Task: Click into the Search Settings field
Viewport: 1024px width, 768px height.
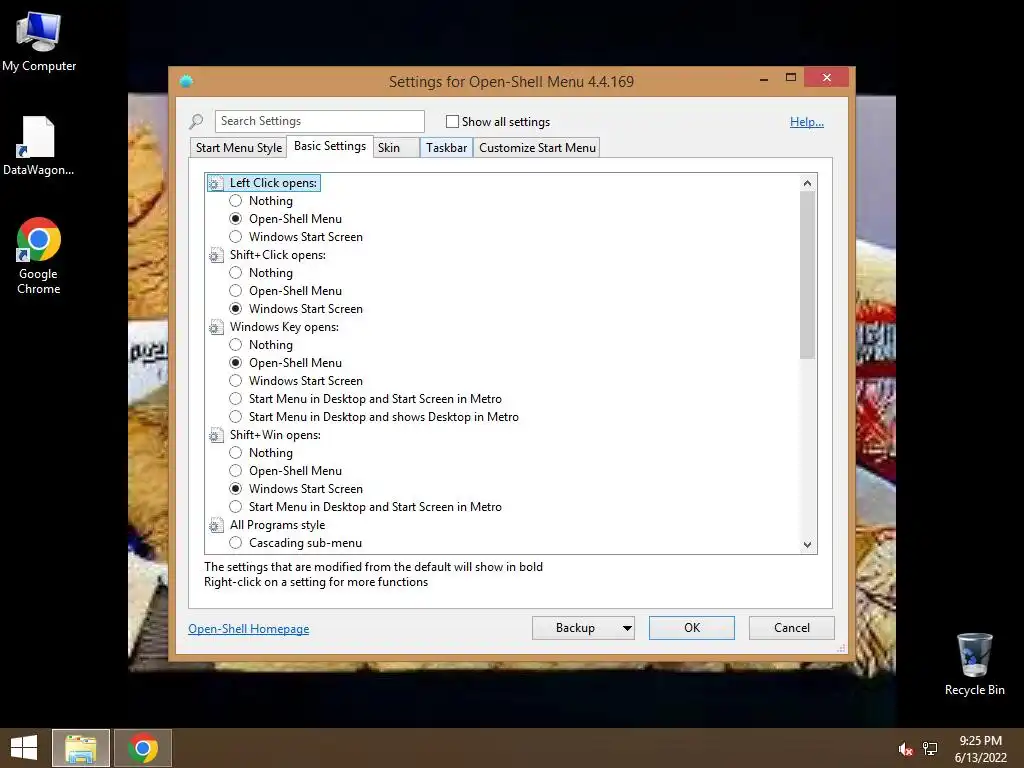Action: [x=319, y=121]
